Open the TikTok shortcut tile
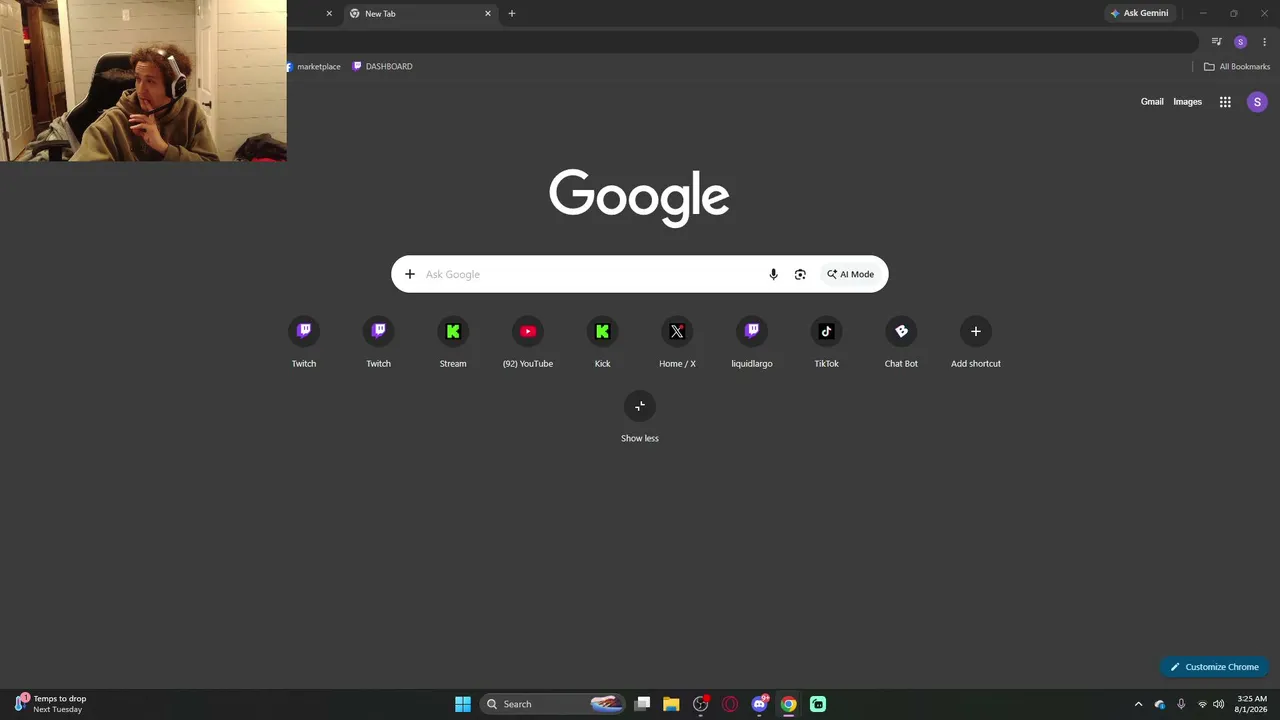This screenshot has height=720, width=1280. click(x=826, y=343)
